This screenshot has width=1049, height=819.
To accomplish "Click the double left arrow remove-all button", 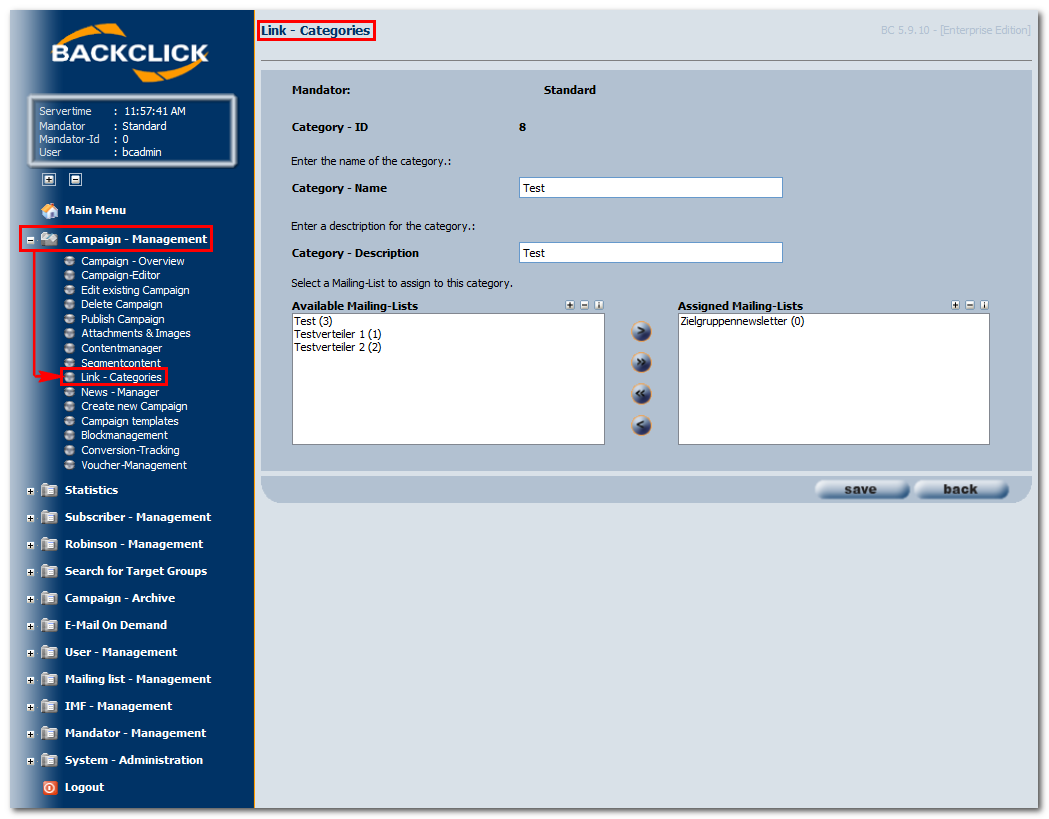I will pos(642,394).
